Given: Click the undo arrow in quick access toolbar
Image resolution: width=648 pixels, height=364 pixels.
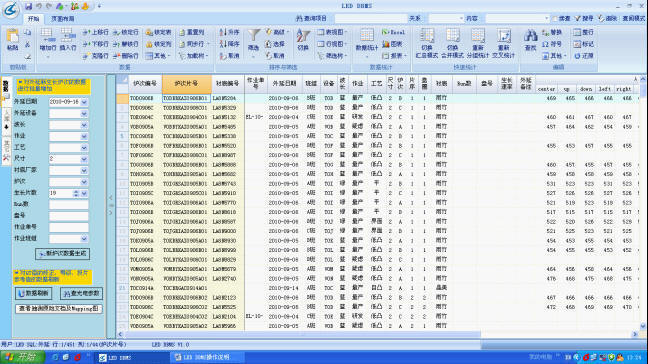Looking at the screenshot, I should (x=39, y=6).
